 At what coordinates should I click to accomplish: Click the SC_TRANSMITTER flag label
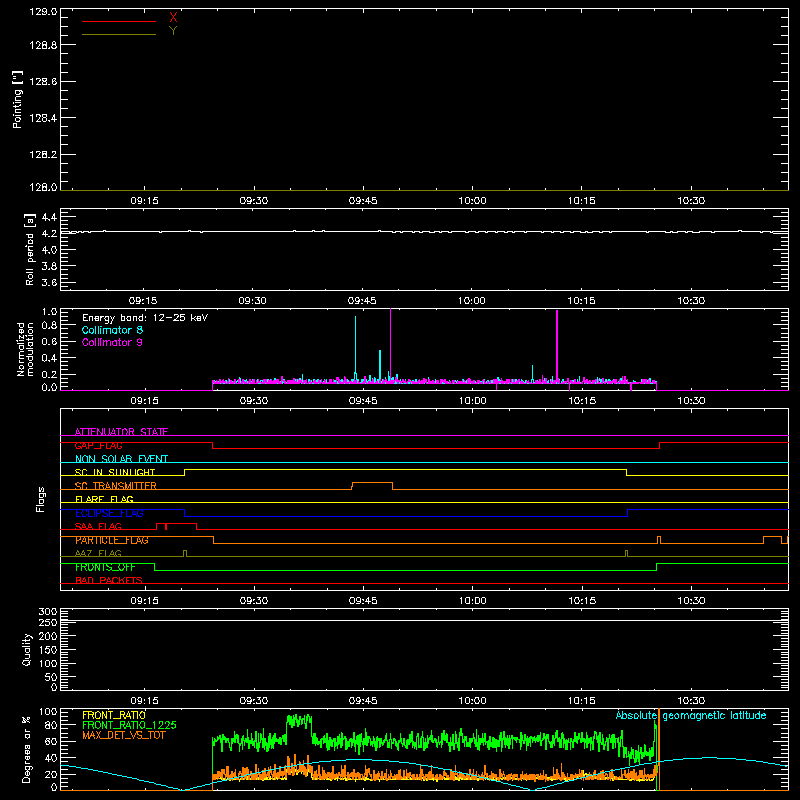click(x=116, y=486)
